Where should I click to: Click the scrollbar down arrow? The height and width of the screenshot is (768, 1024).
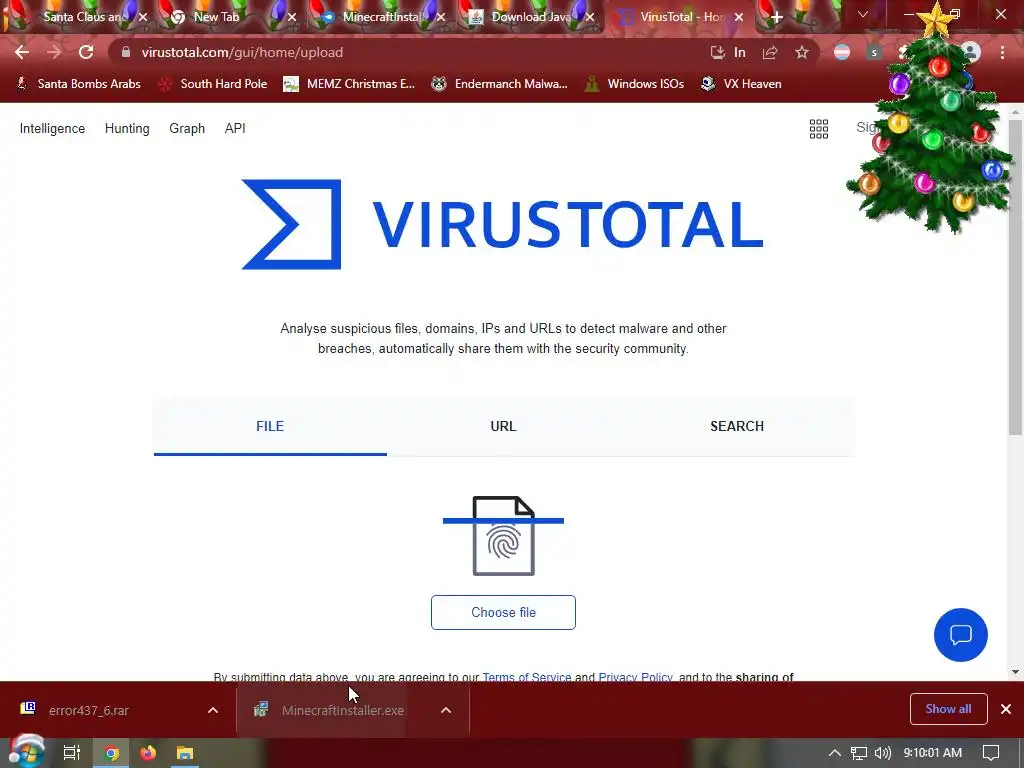point(1015,671)
